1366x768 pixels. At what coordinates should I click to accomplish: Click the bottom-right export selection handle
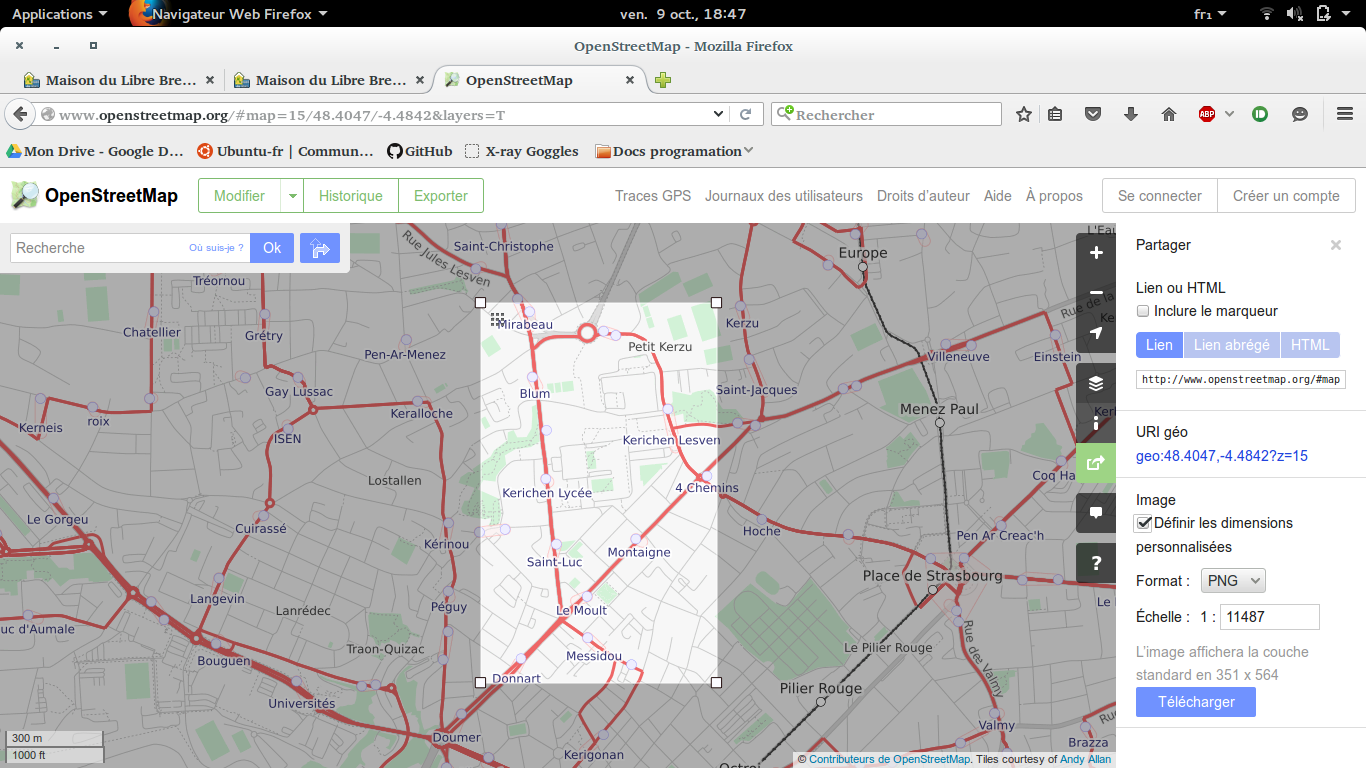[x=716, y=682]
